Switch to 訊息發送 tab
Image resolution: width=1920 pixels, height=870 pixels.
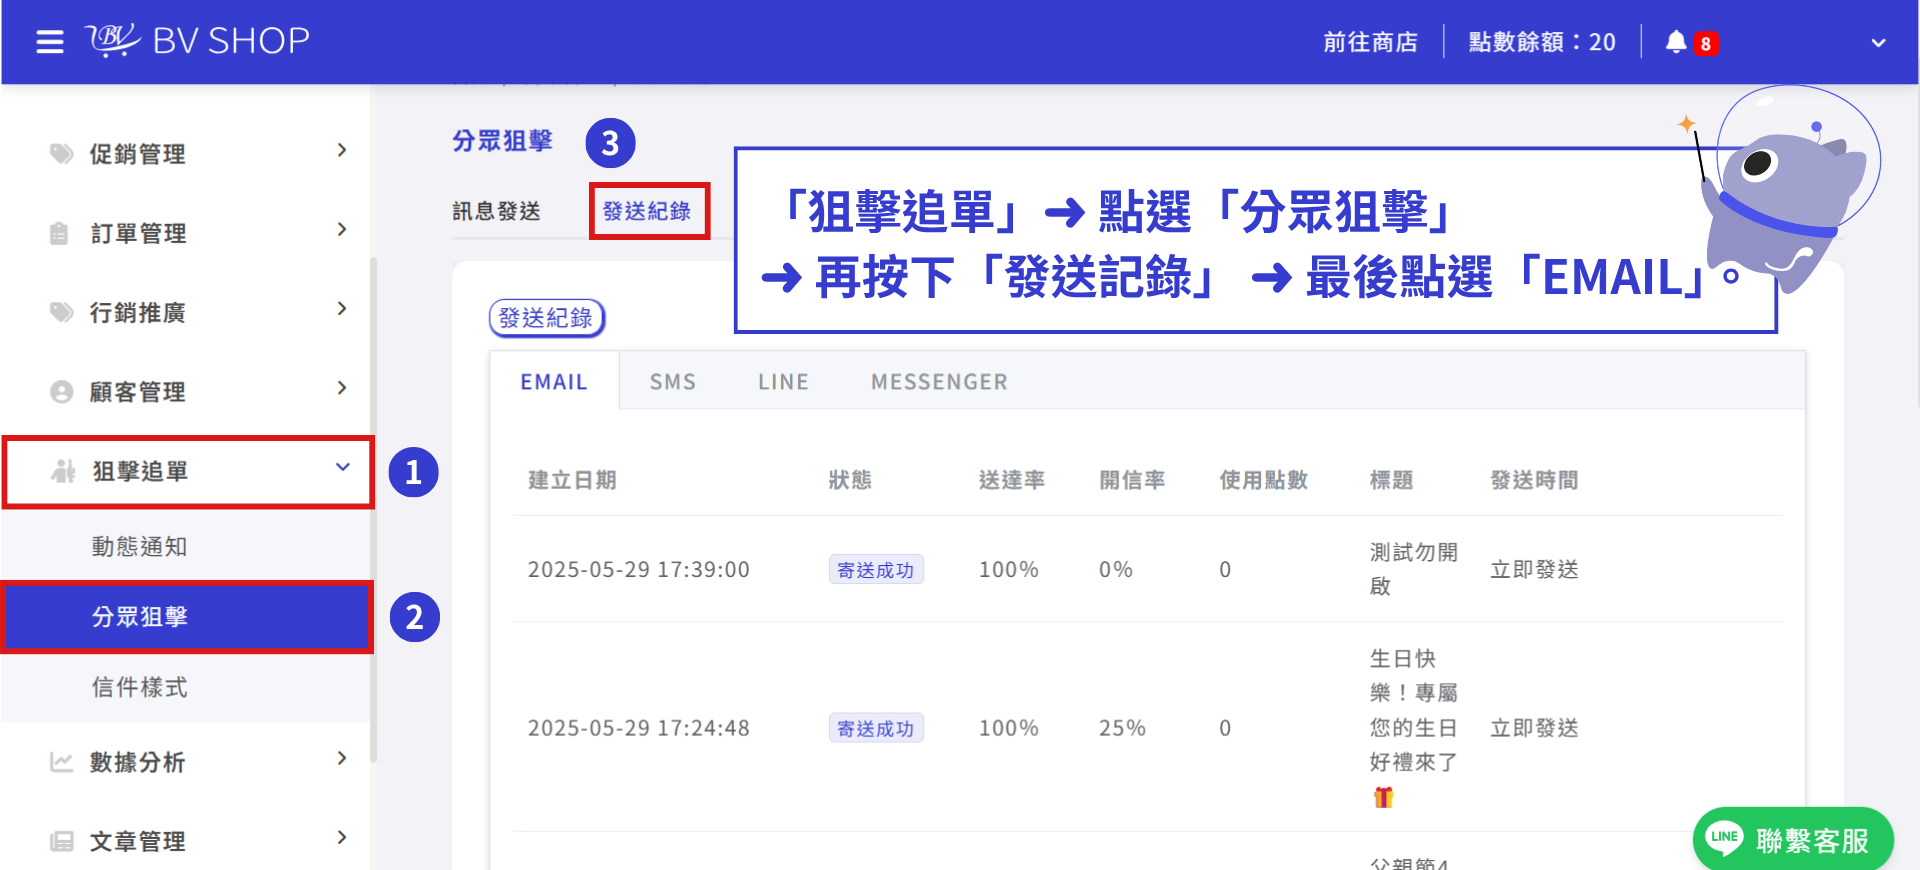click(496, 211)
